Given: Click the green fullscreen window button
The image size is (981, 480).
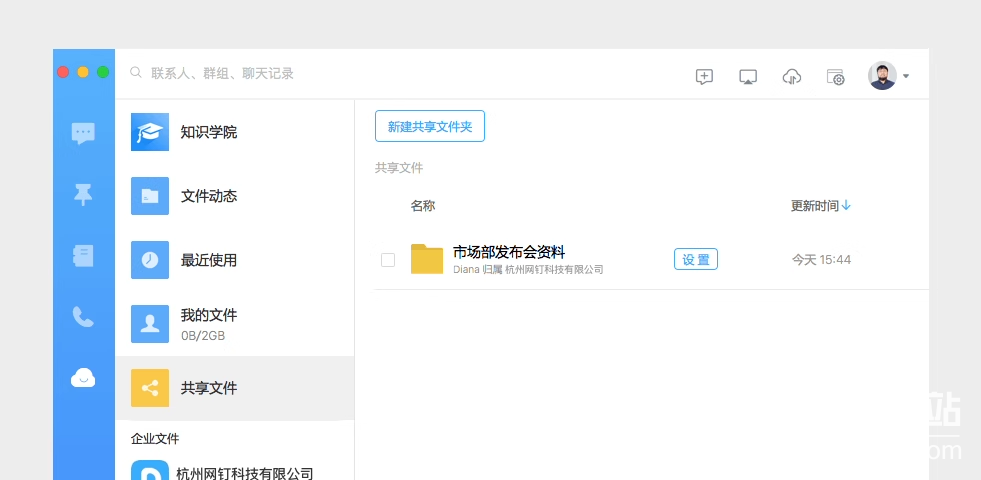Looking at the screenshot, I should tap(103, 72).
